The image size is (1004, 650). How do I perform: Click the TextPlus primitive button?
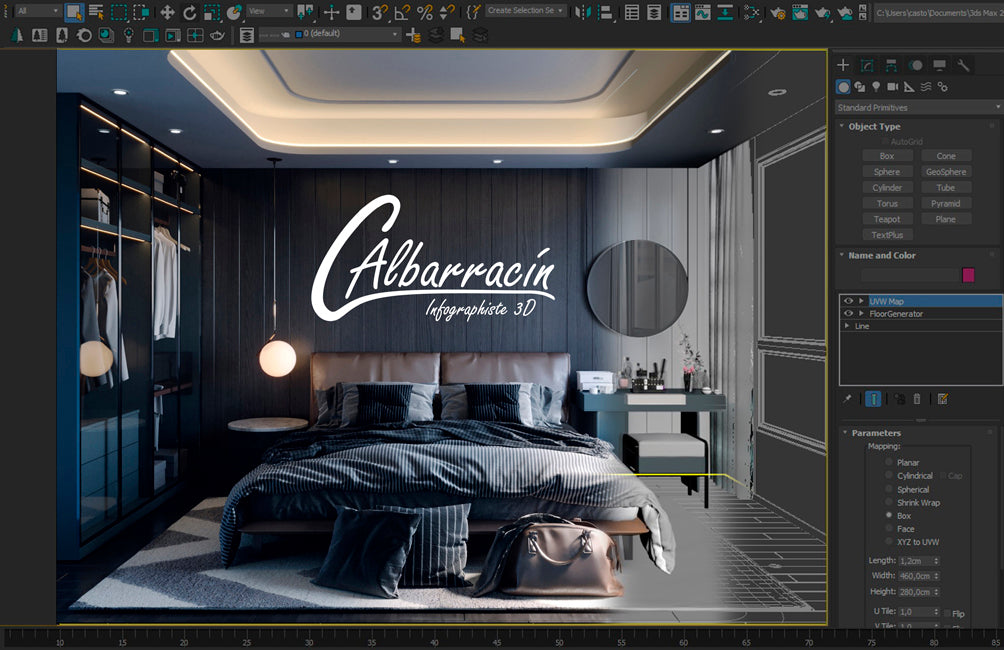[x=887, y=235]
